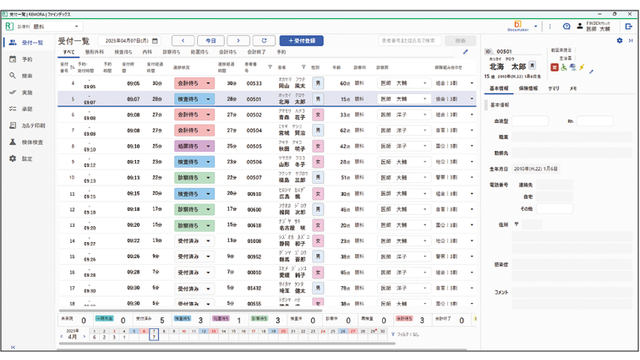The image size is (640, 360).
Task: Collapse sidebar with bottom-left arrow icon
Action: point(13,347)
